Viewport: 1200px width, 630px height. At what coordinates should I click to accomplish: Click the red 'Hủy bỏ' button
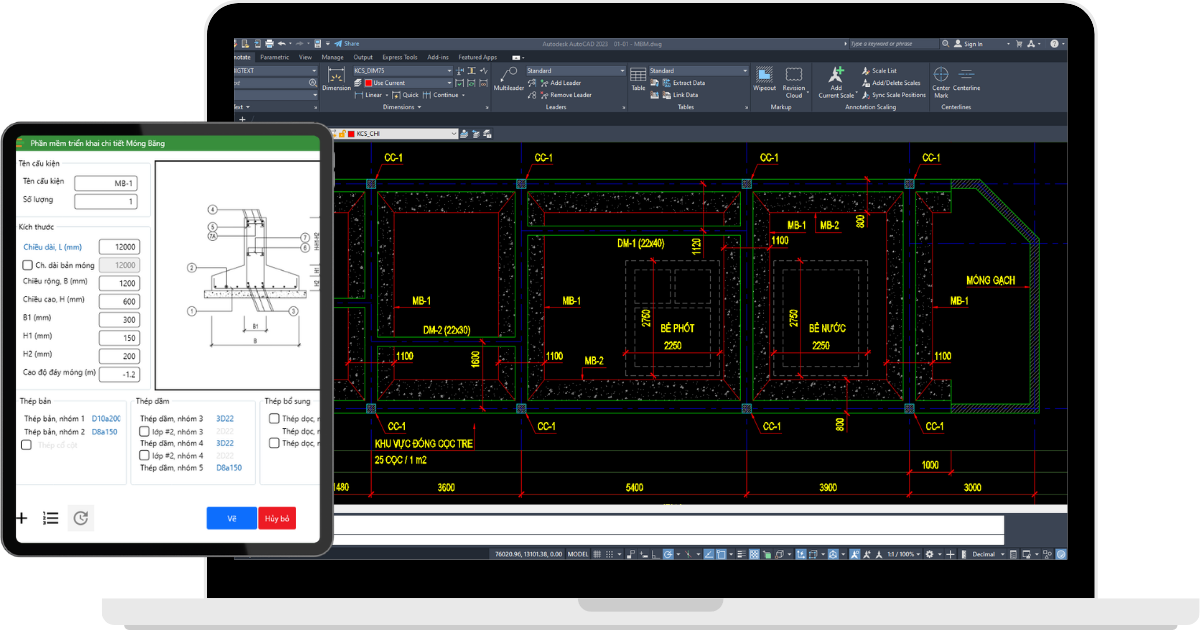tap(276, 518)
